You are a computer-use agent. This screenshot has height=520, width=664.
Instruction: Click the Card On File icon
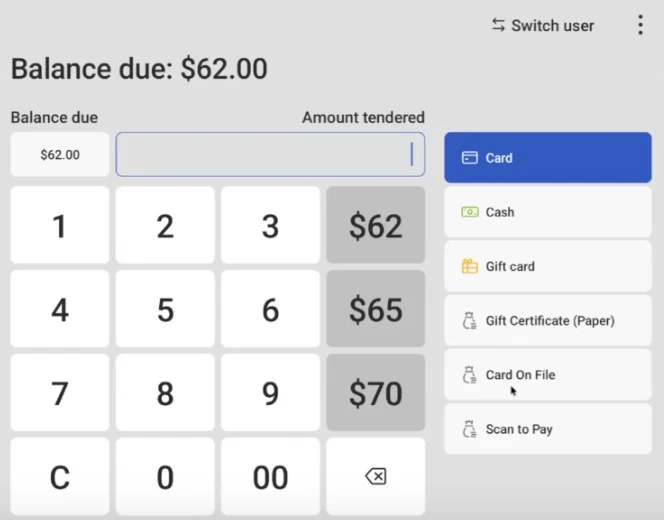(x=470, y=375)
